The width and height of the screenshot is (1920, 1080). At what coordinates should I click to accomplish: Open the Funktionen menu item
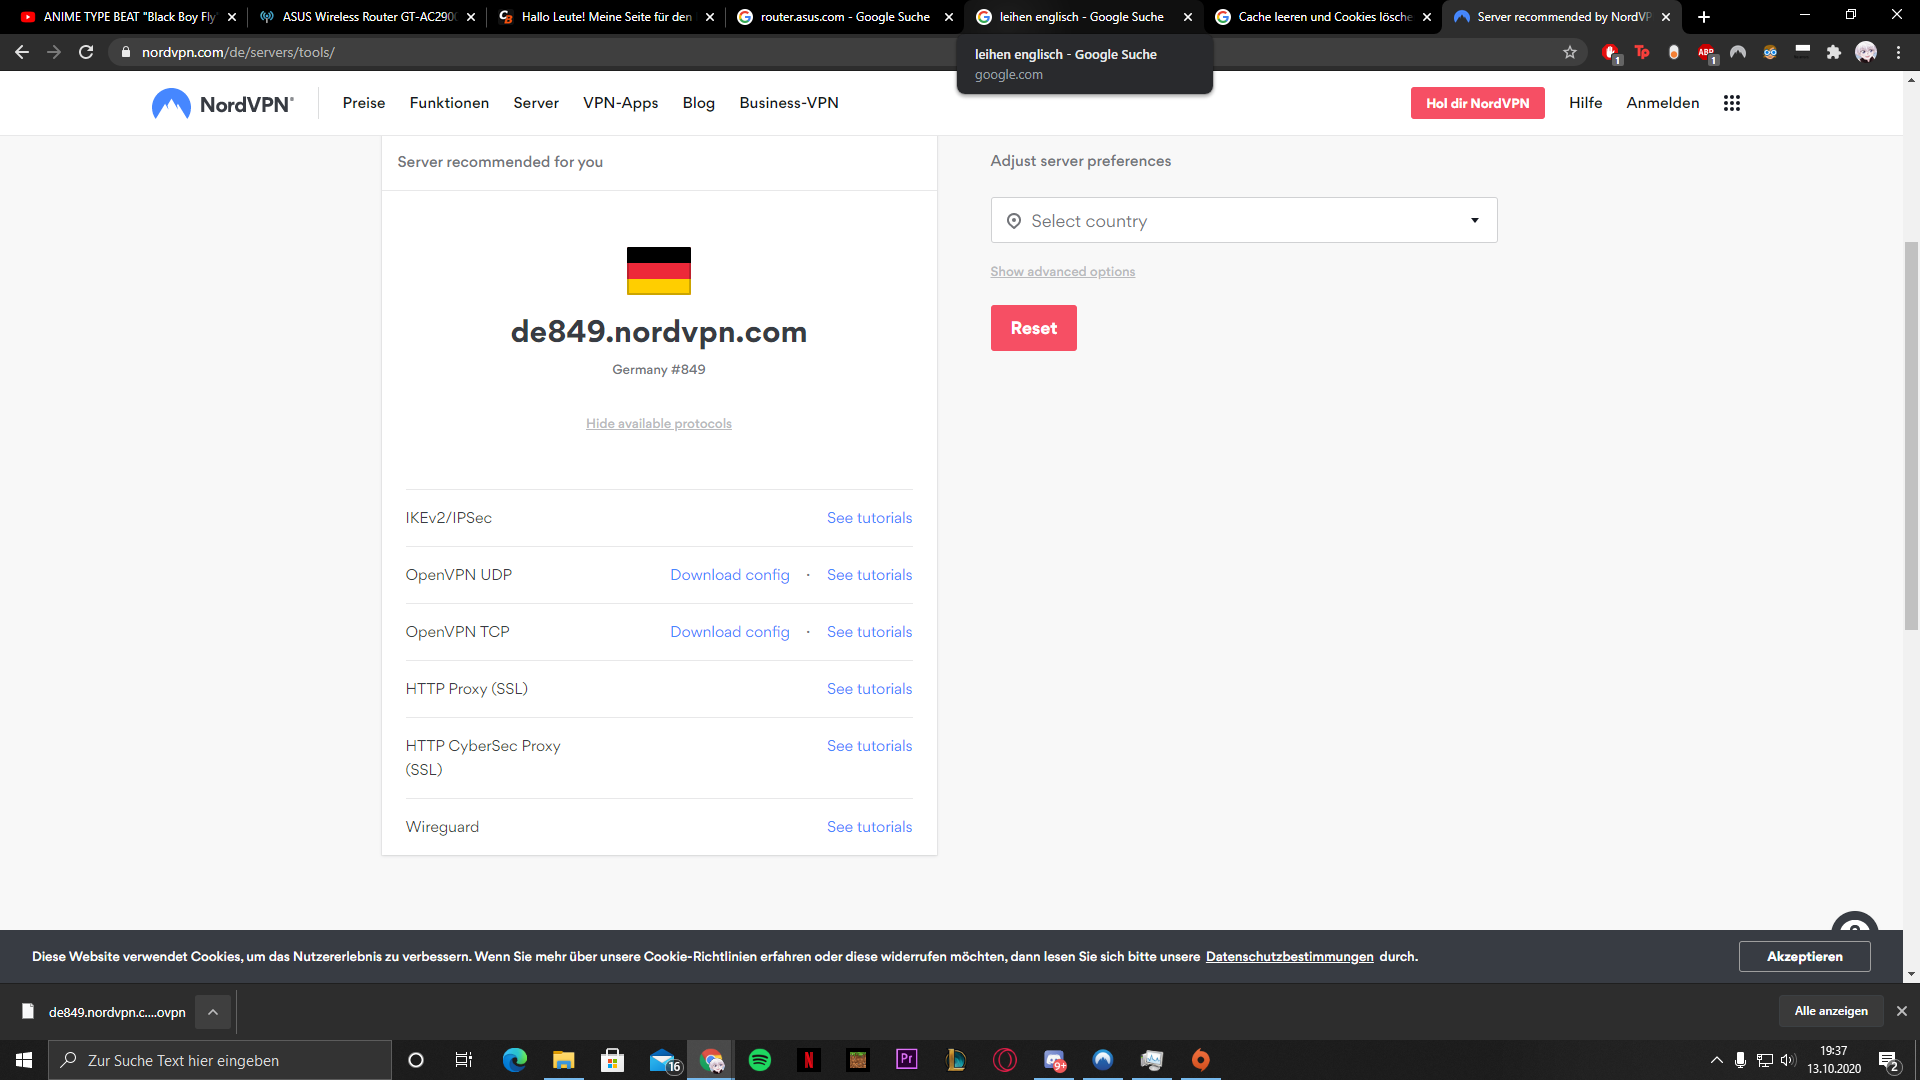(449, 103)
